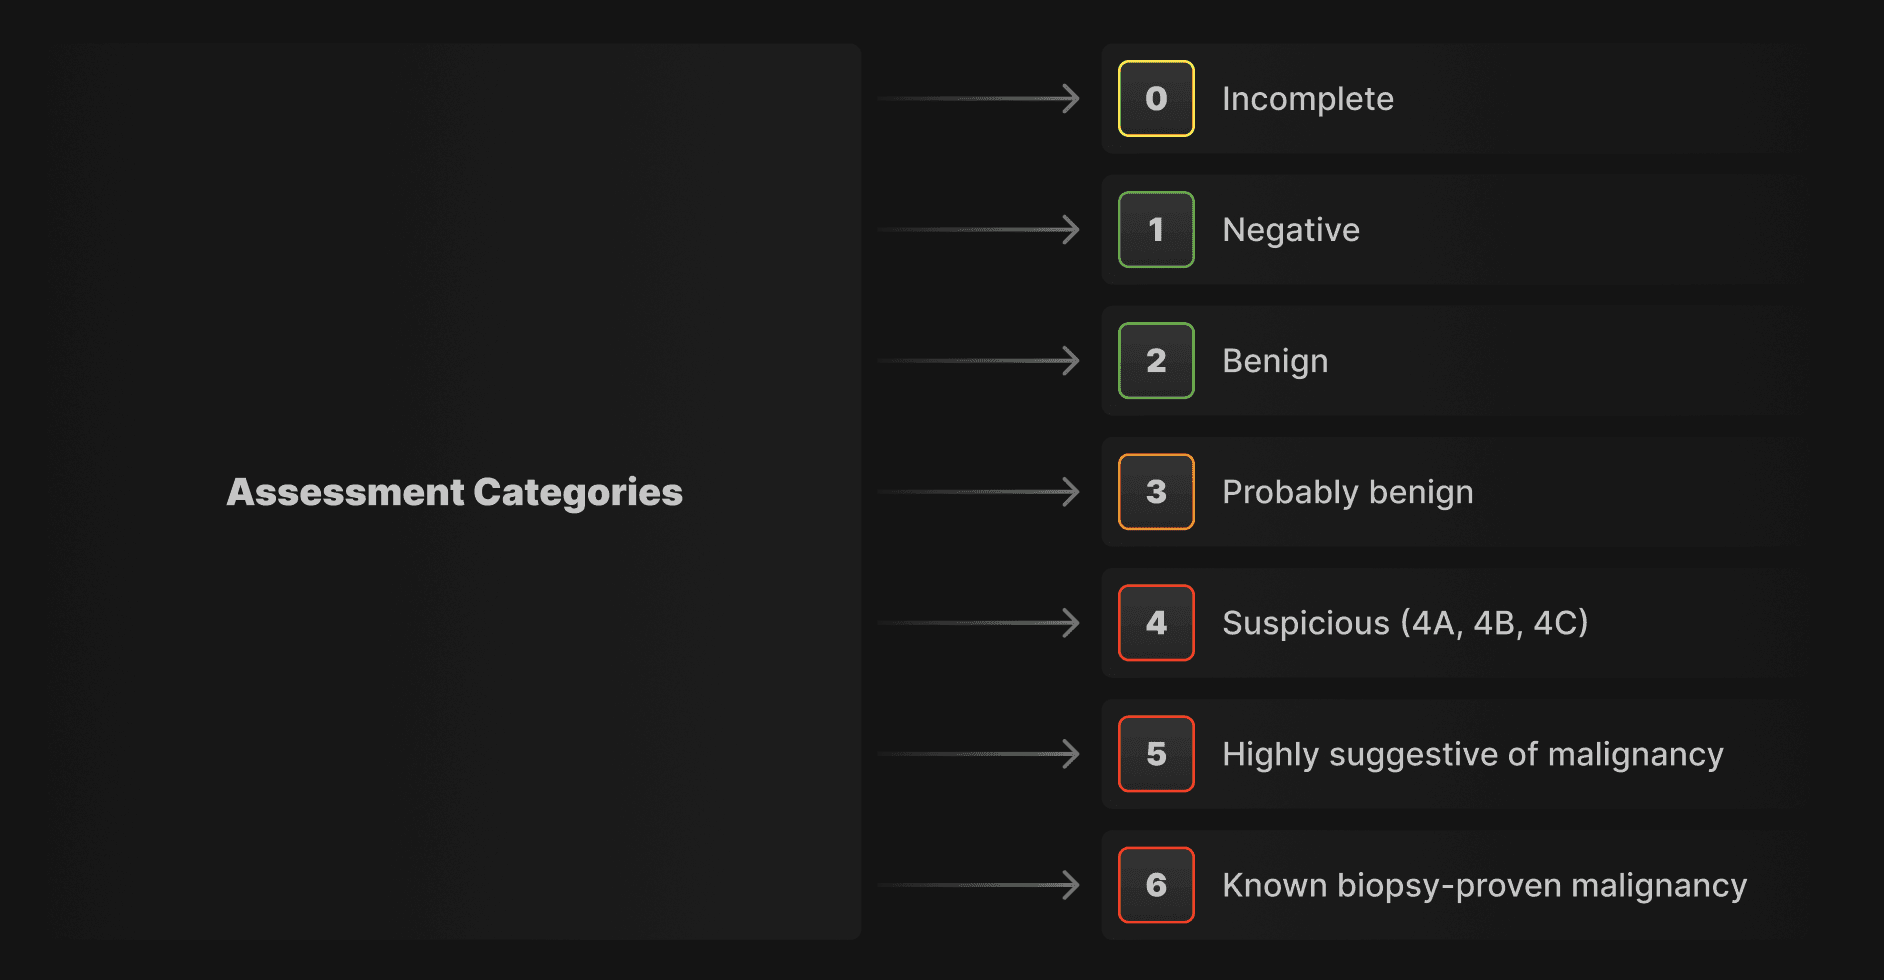Click the red number 4 badge
The image size is (1884, 980).
coord(1156,623)
